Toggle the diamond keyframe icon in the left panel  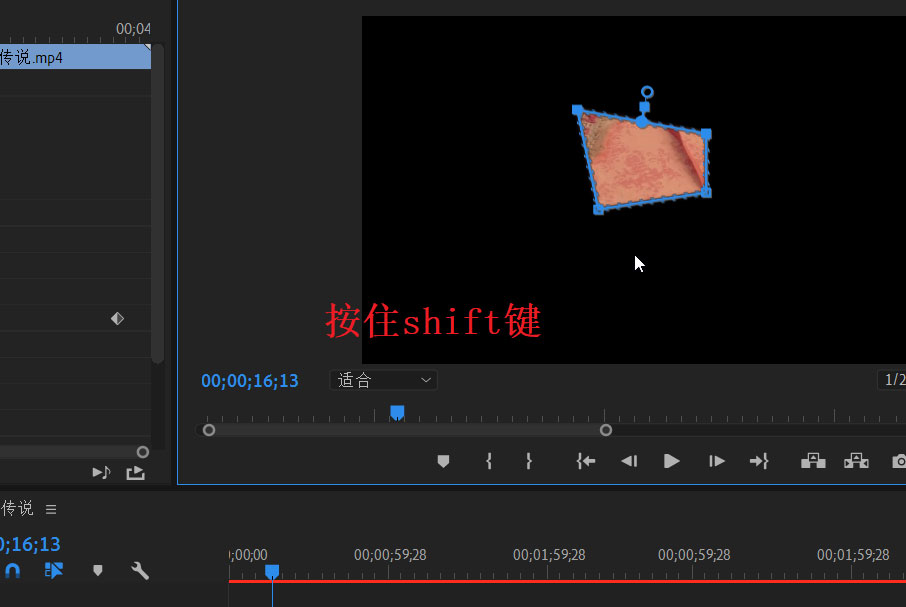coord(117,318)
